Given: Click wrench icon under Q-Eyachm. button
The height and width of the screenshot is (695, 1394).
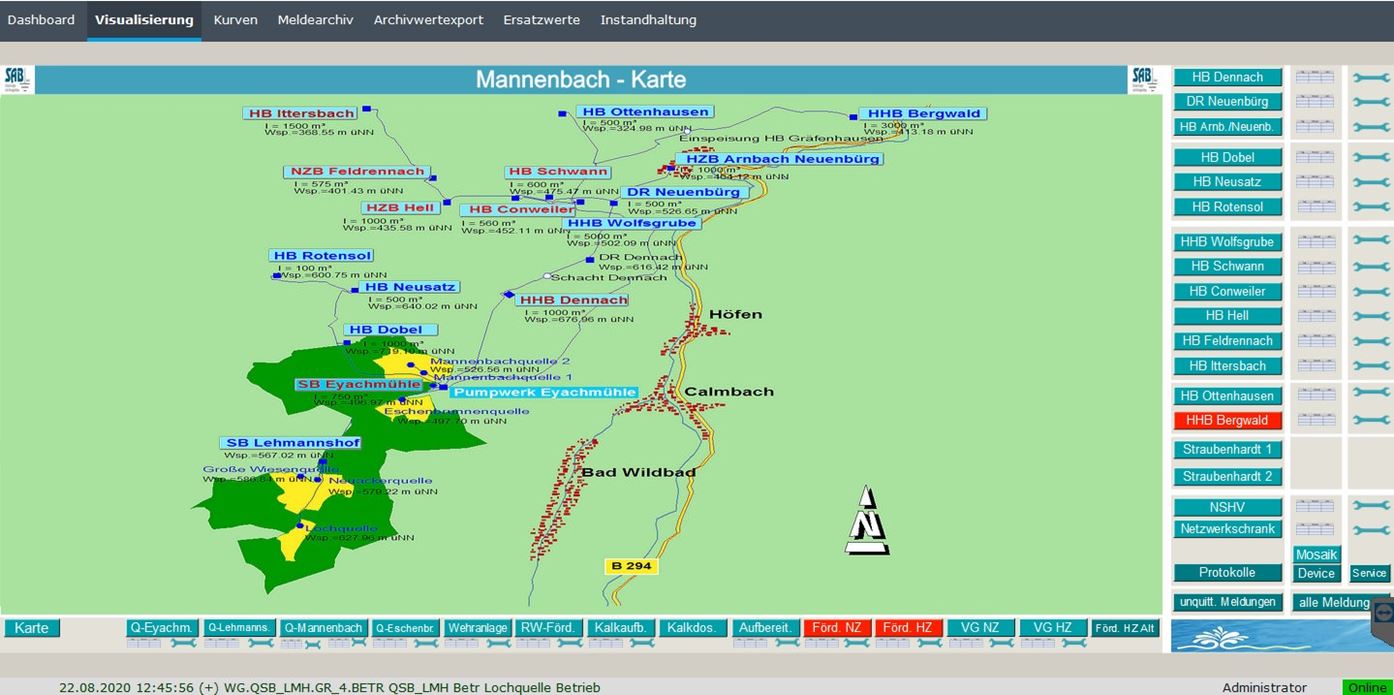Looking at the screenshot, I should 183,644.
